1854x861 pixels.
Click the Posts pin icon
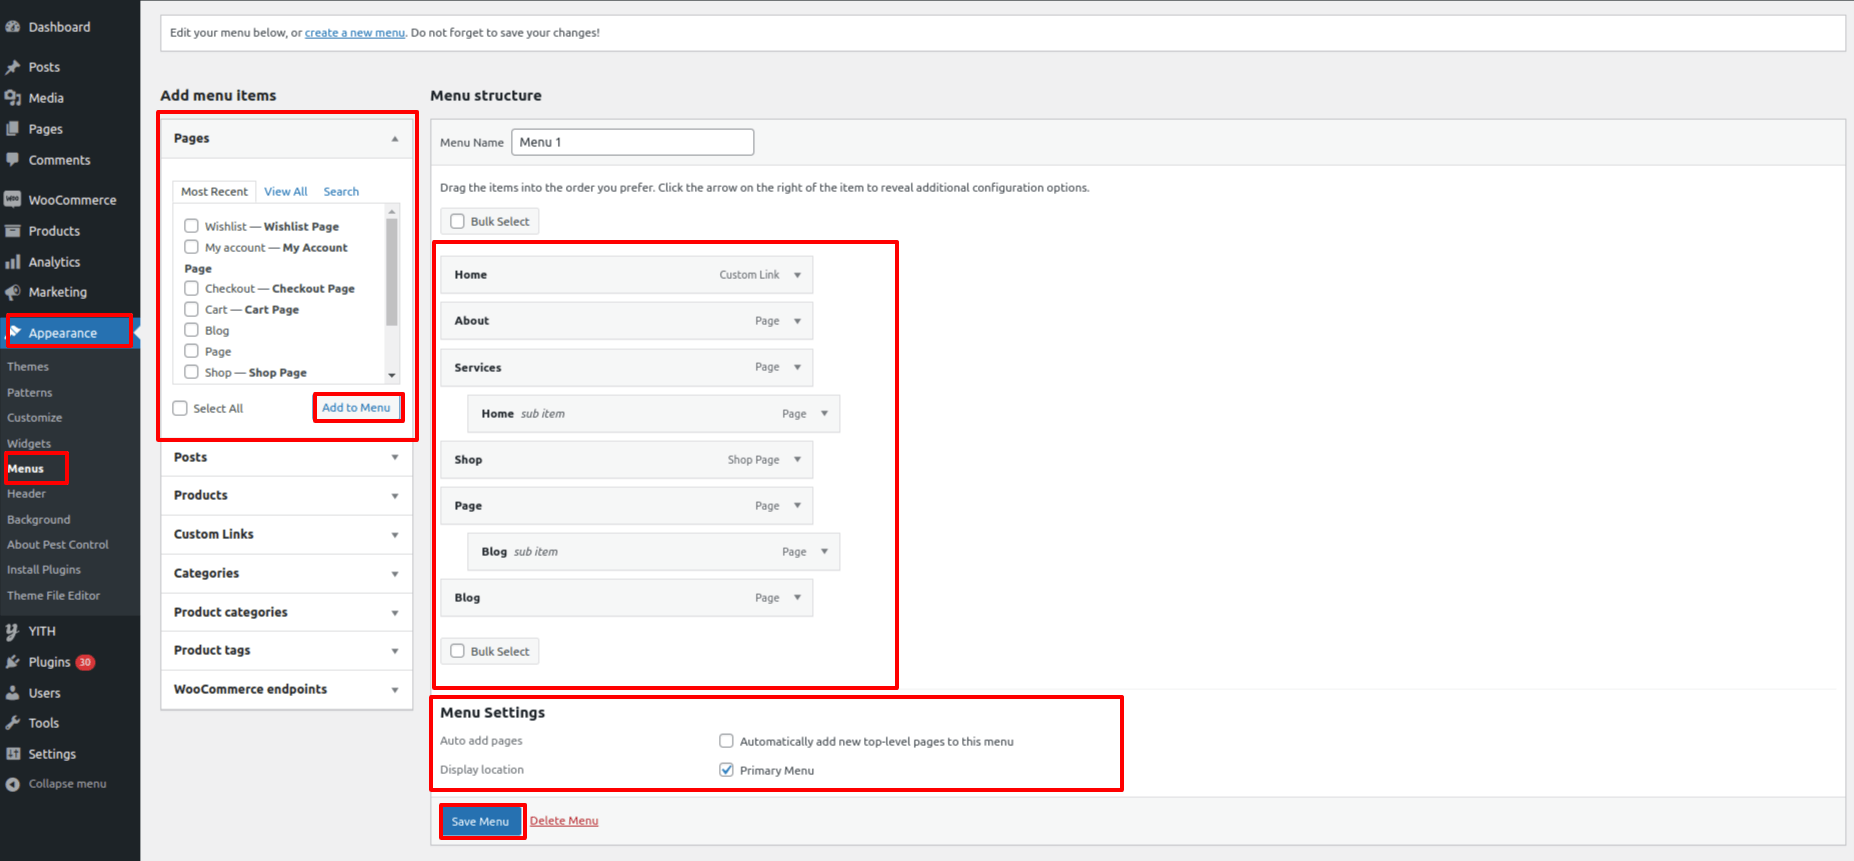tap(13, 67)
